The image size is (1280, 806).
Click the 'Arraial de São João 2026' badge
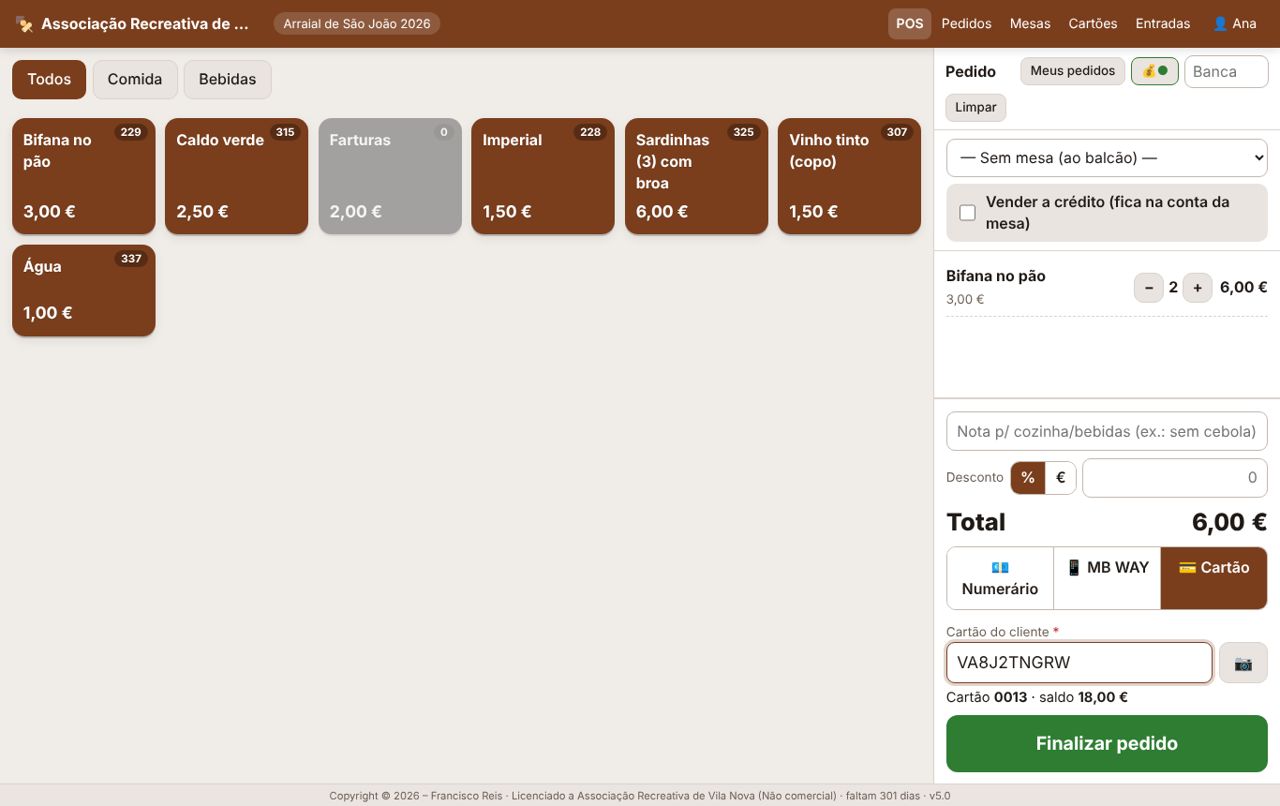pos(357,24)
